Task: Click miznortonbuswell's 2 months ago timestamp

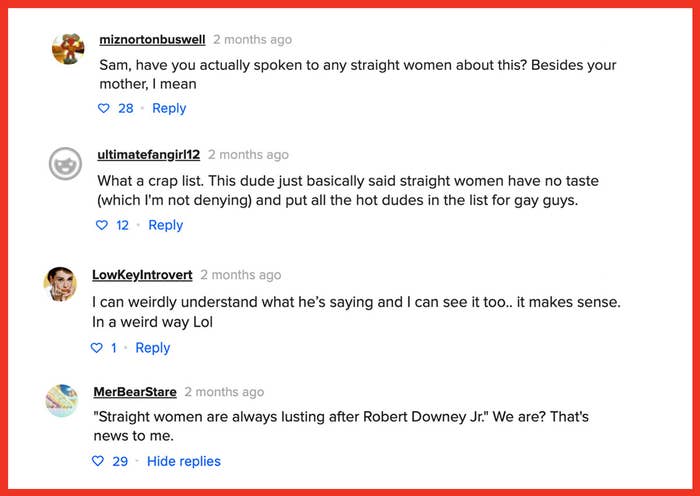Action: coord(253,40)
